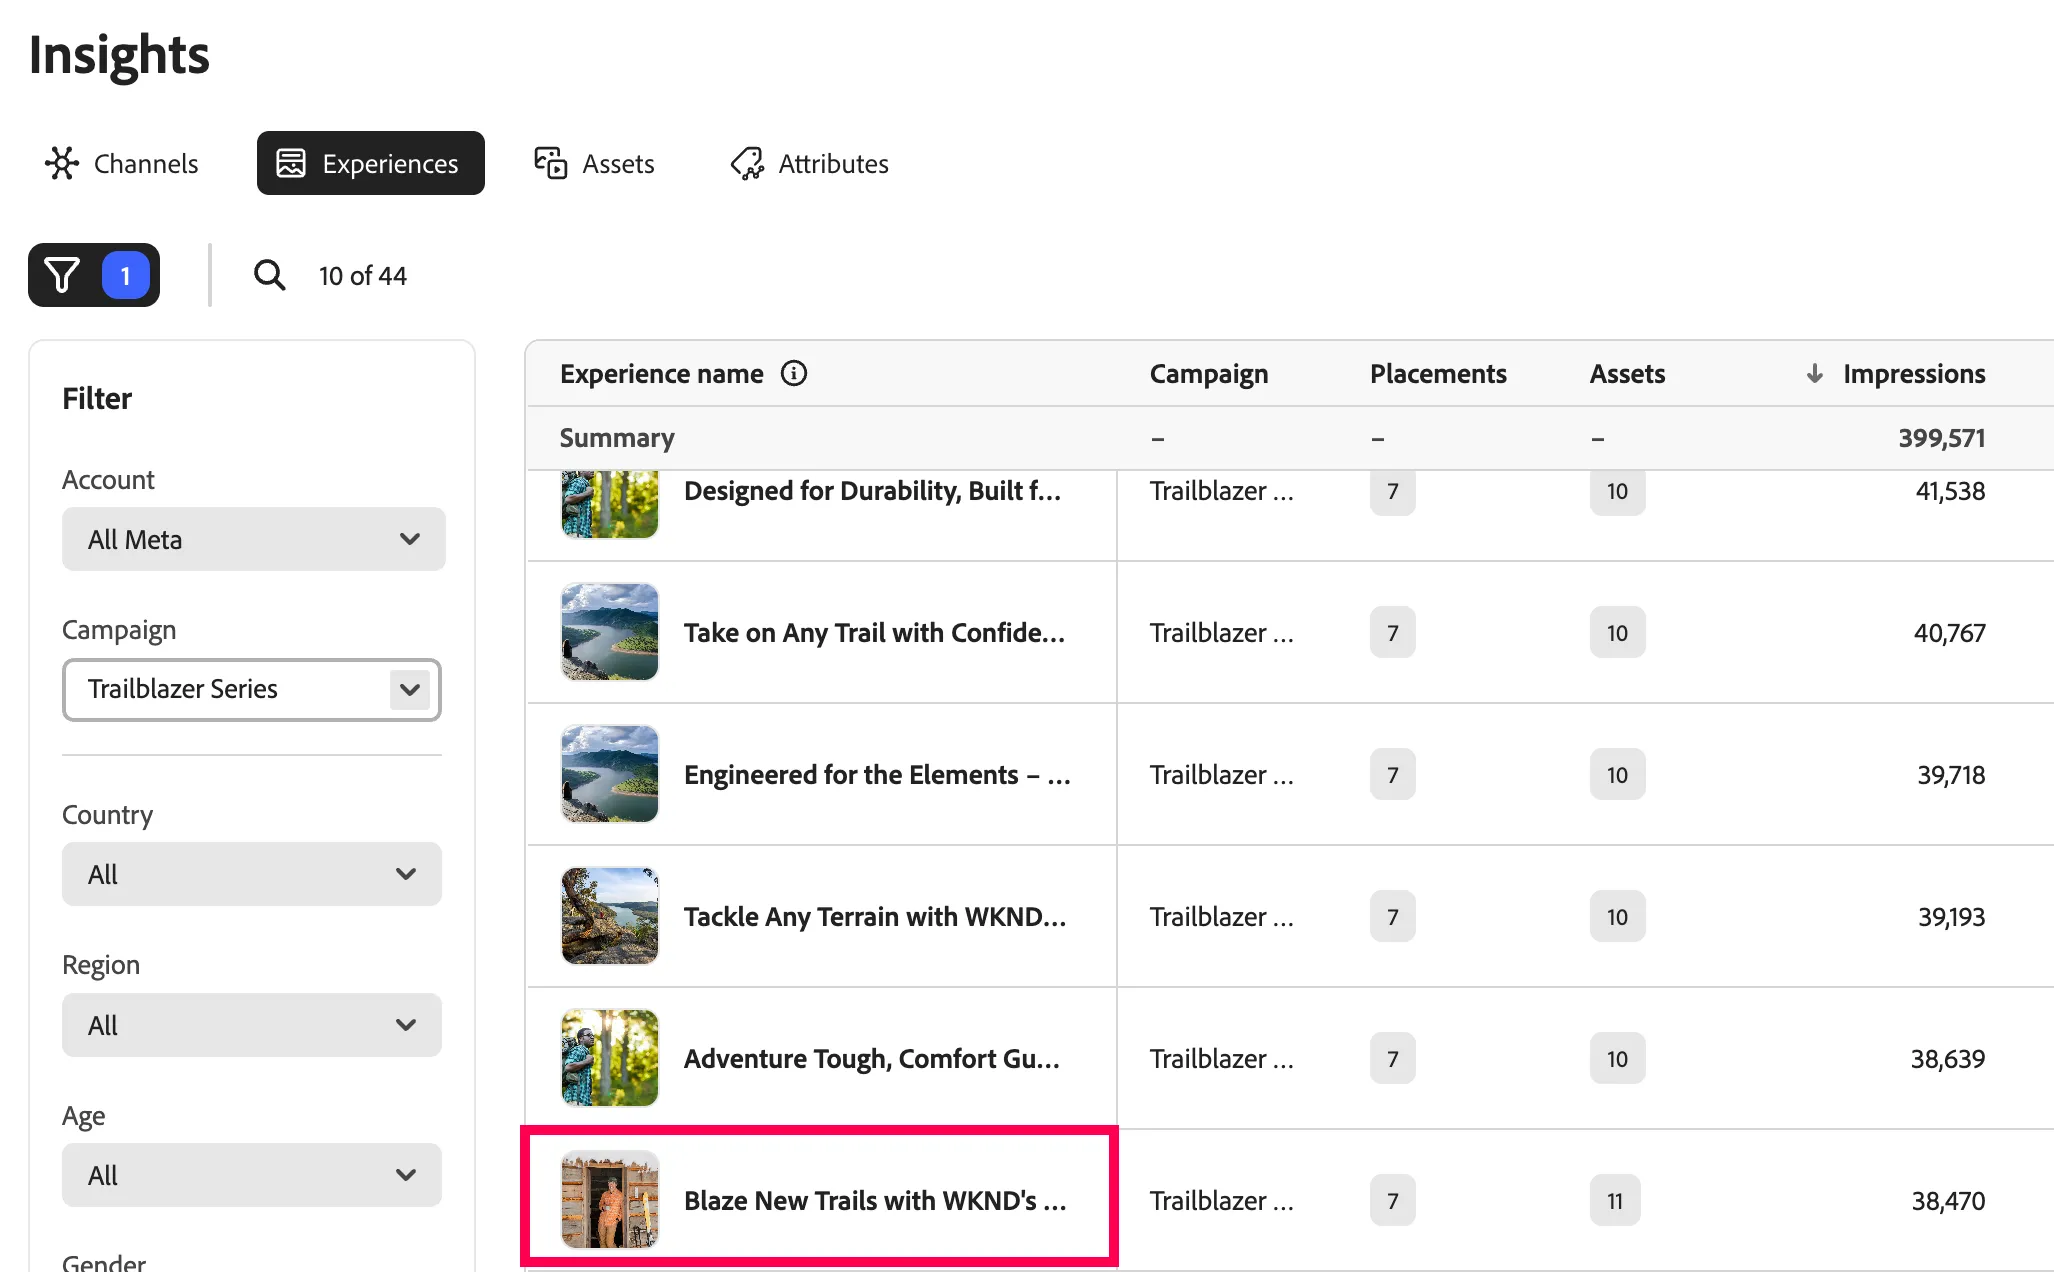
Task: Click the Placements column header
Action: [x=1438, y=373]
